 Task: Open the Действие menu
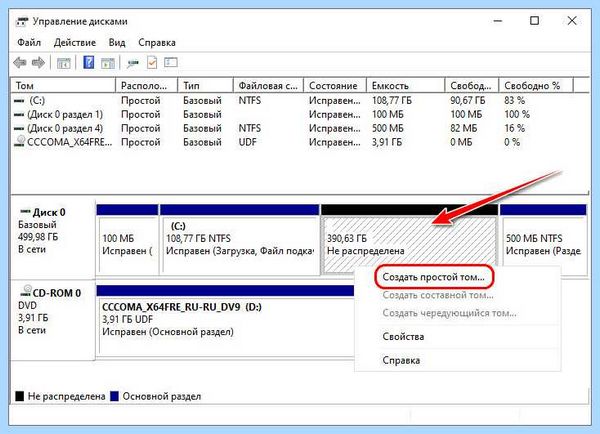[x=75, y=42]
